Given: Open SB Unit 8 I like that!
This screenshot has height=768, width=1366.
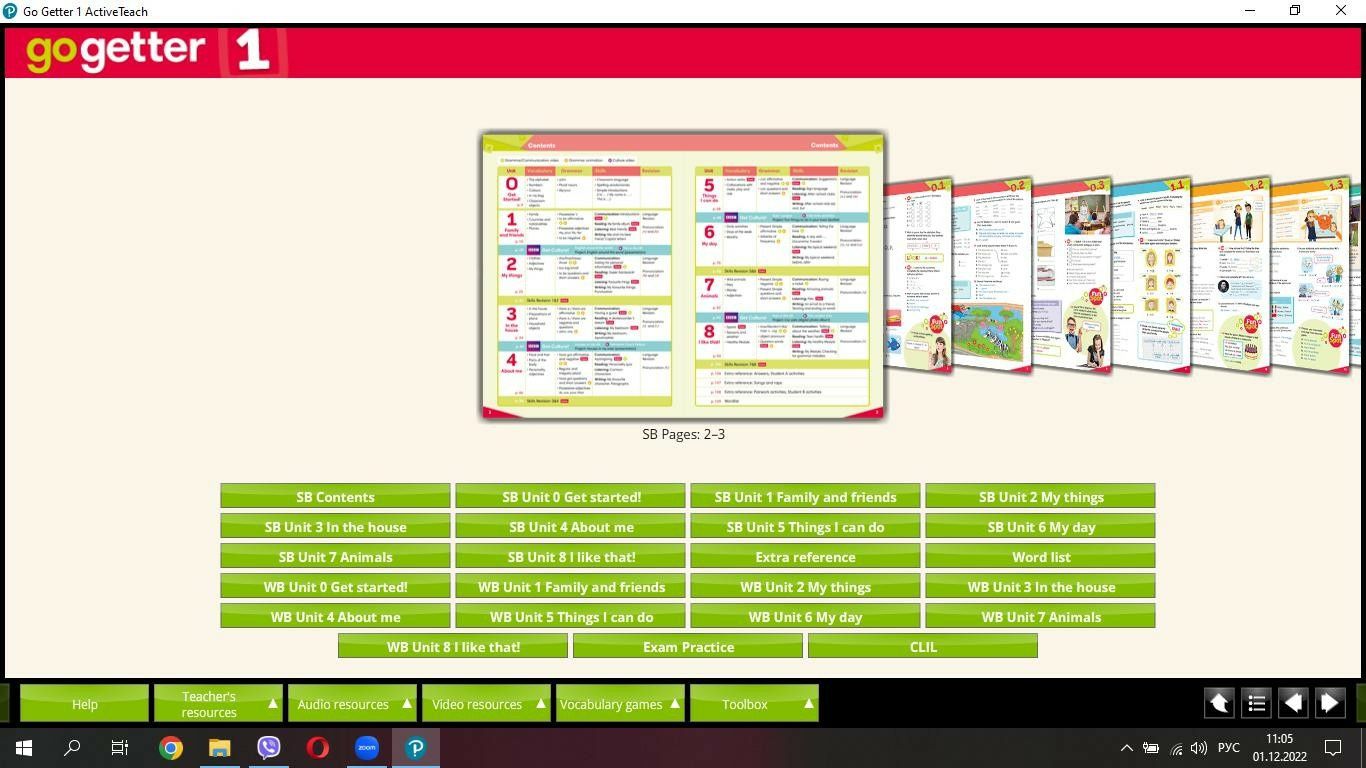Looking at the screenshot, I should point(571,556).
